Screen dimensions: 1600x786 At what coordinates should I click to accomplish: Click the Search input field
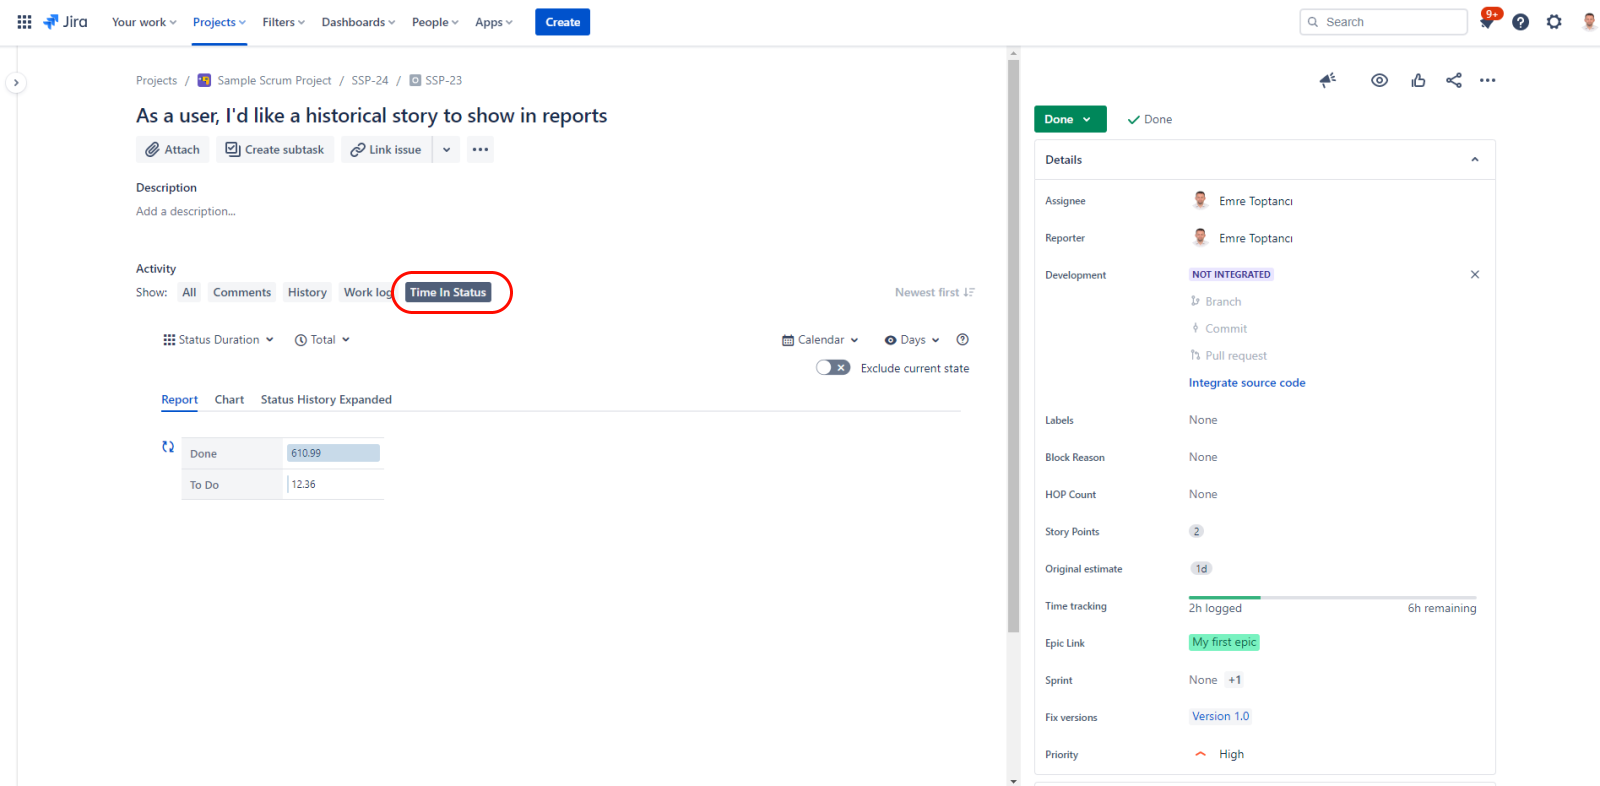pos(1390,22)
